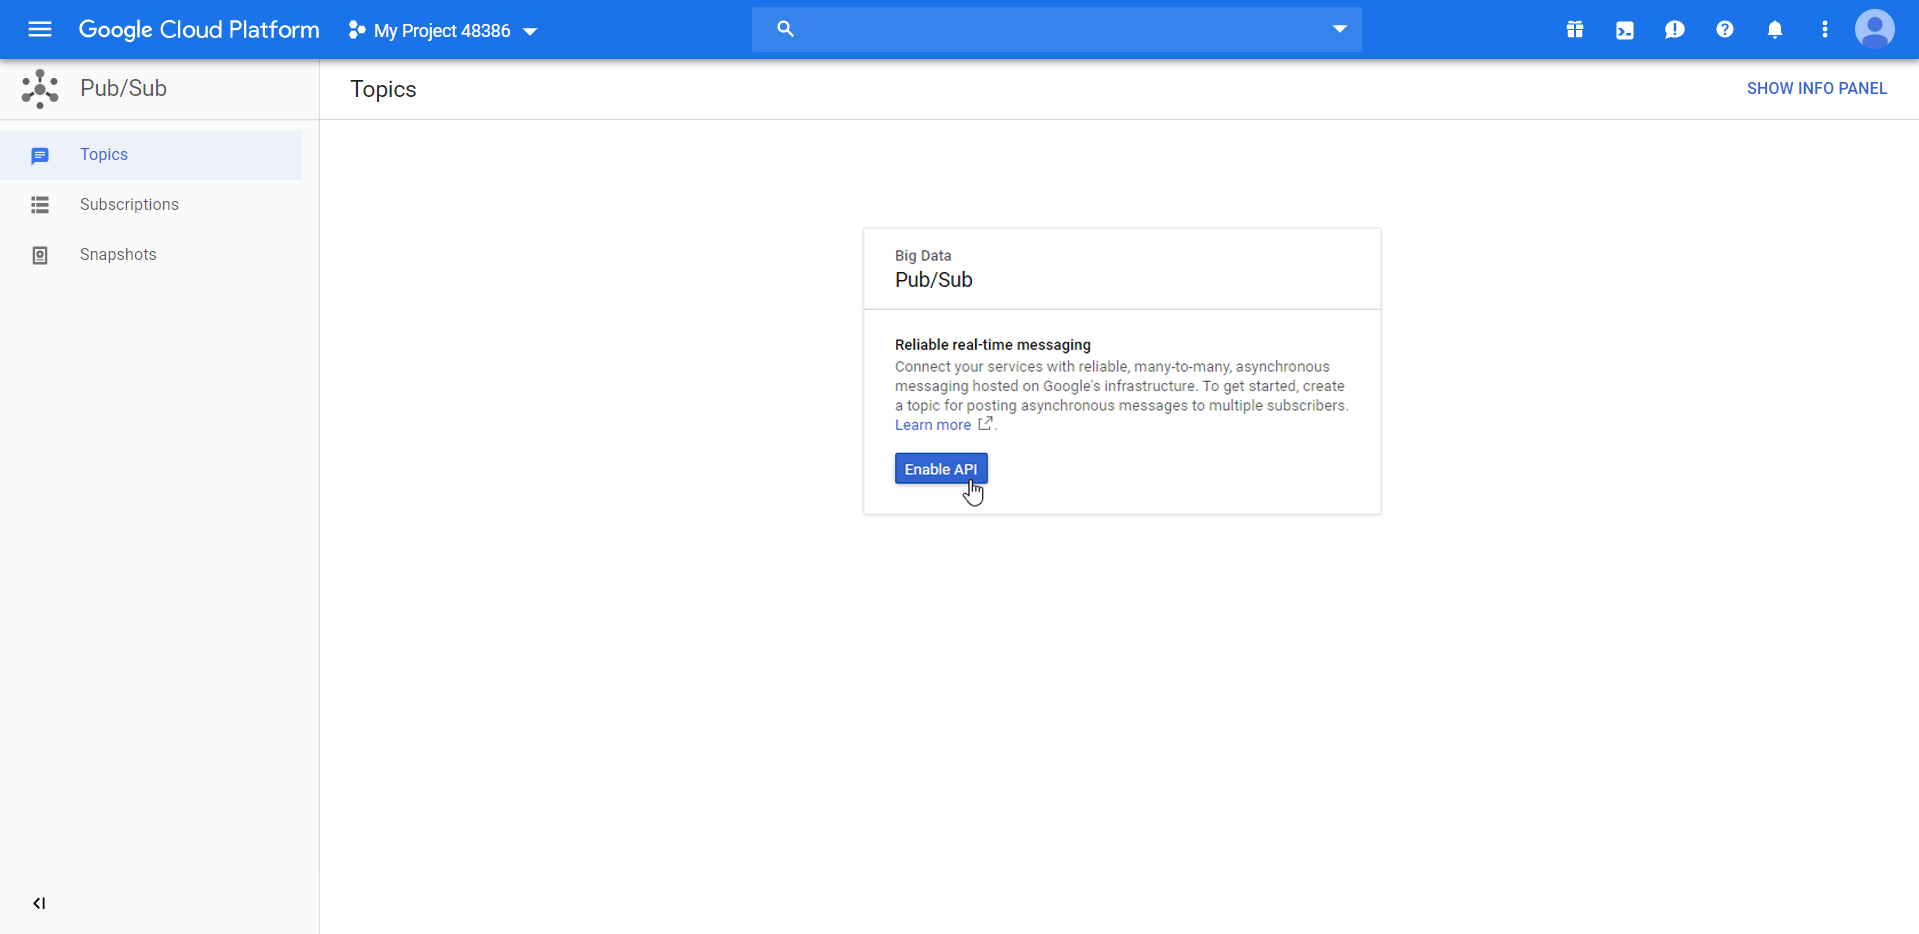Open the free trial gift icon
Viewport: 1919px width, 934px height.
pyautogui.click(x=1575, y=30)
